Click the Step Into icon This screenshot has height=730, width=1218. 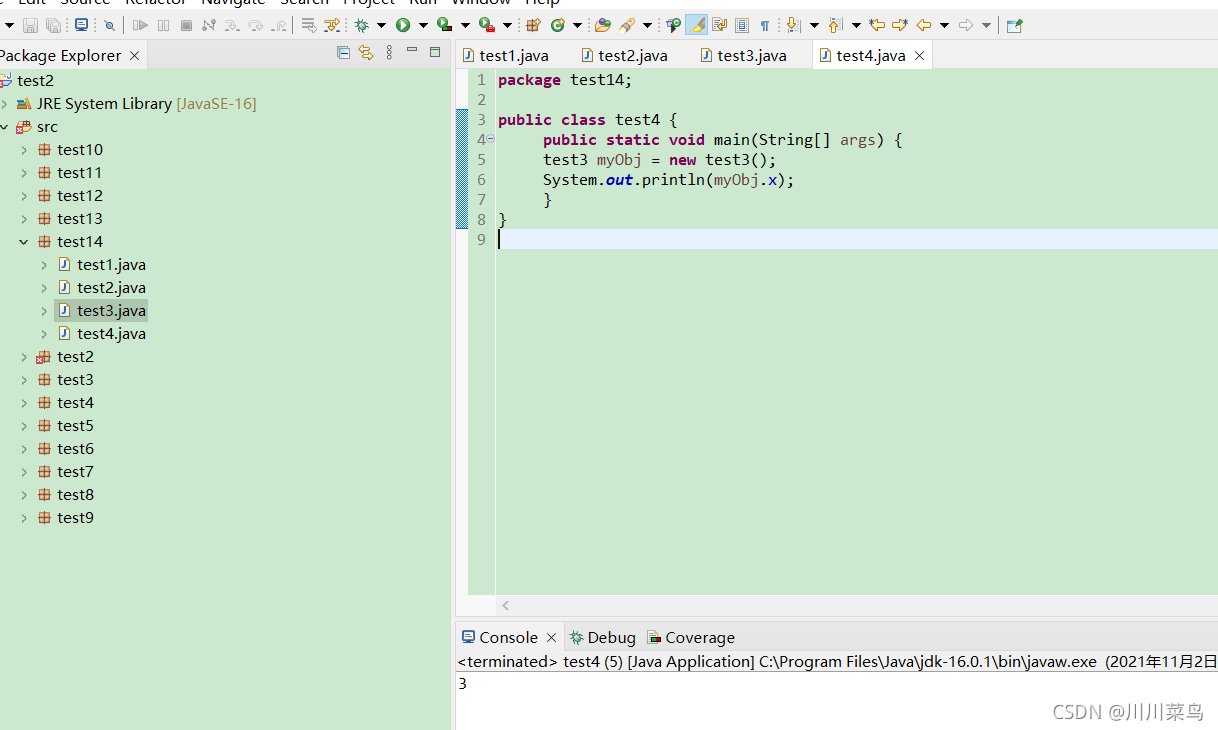(x=231, y=25)
